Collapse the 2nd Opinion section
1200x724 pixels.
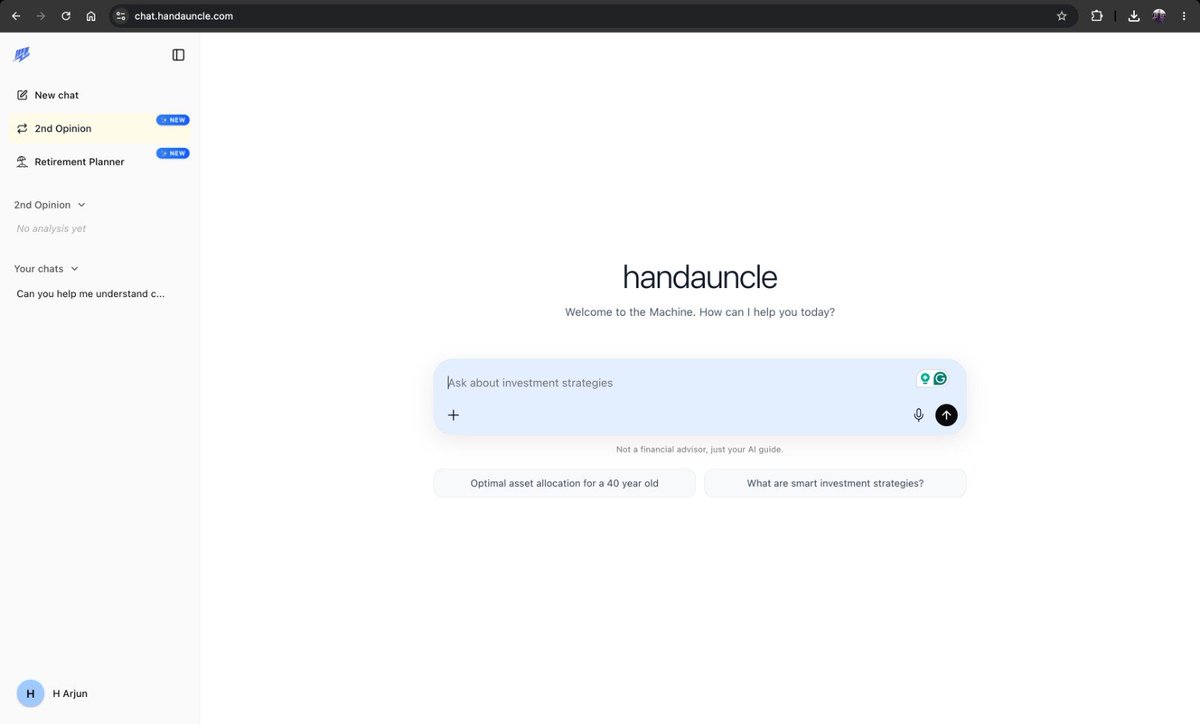coord(50,205)
